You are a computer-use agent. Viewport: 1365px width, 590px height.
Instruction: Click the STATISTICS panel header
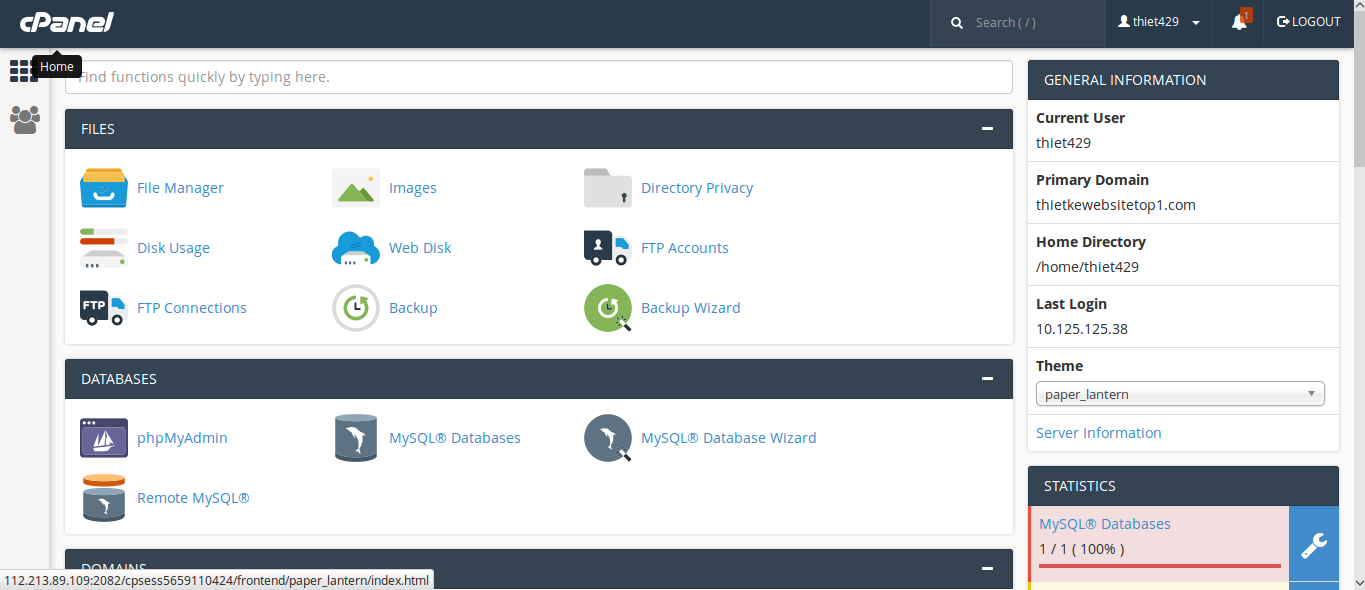1183,486
